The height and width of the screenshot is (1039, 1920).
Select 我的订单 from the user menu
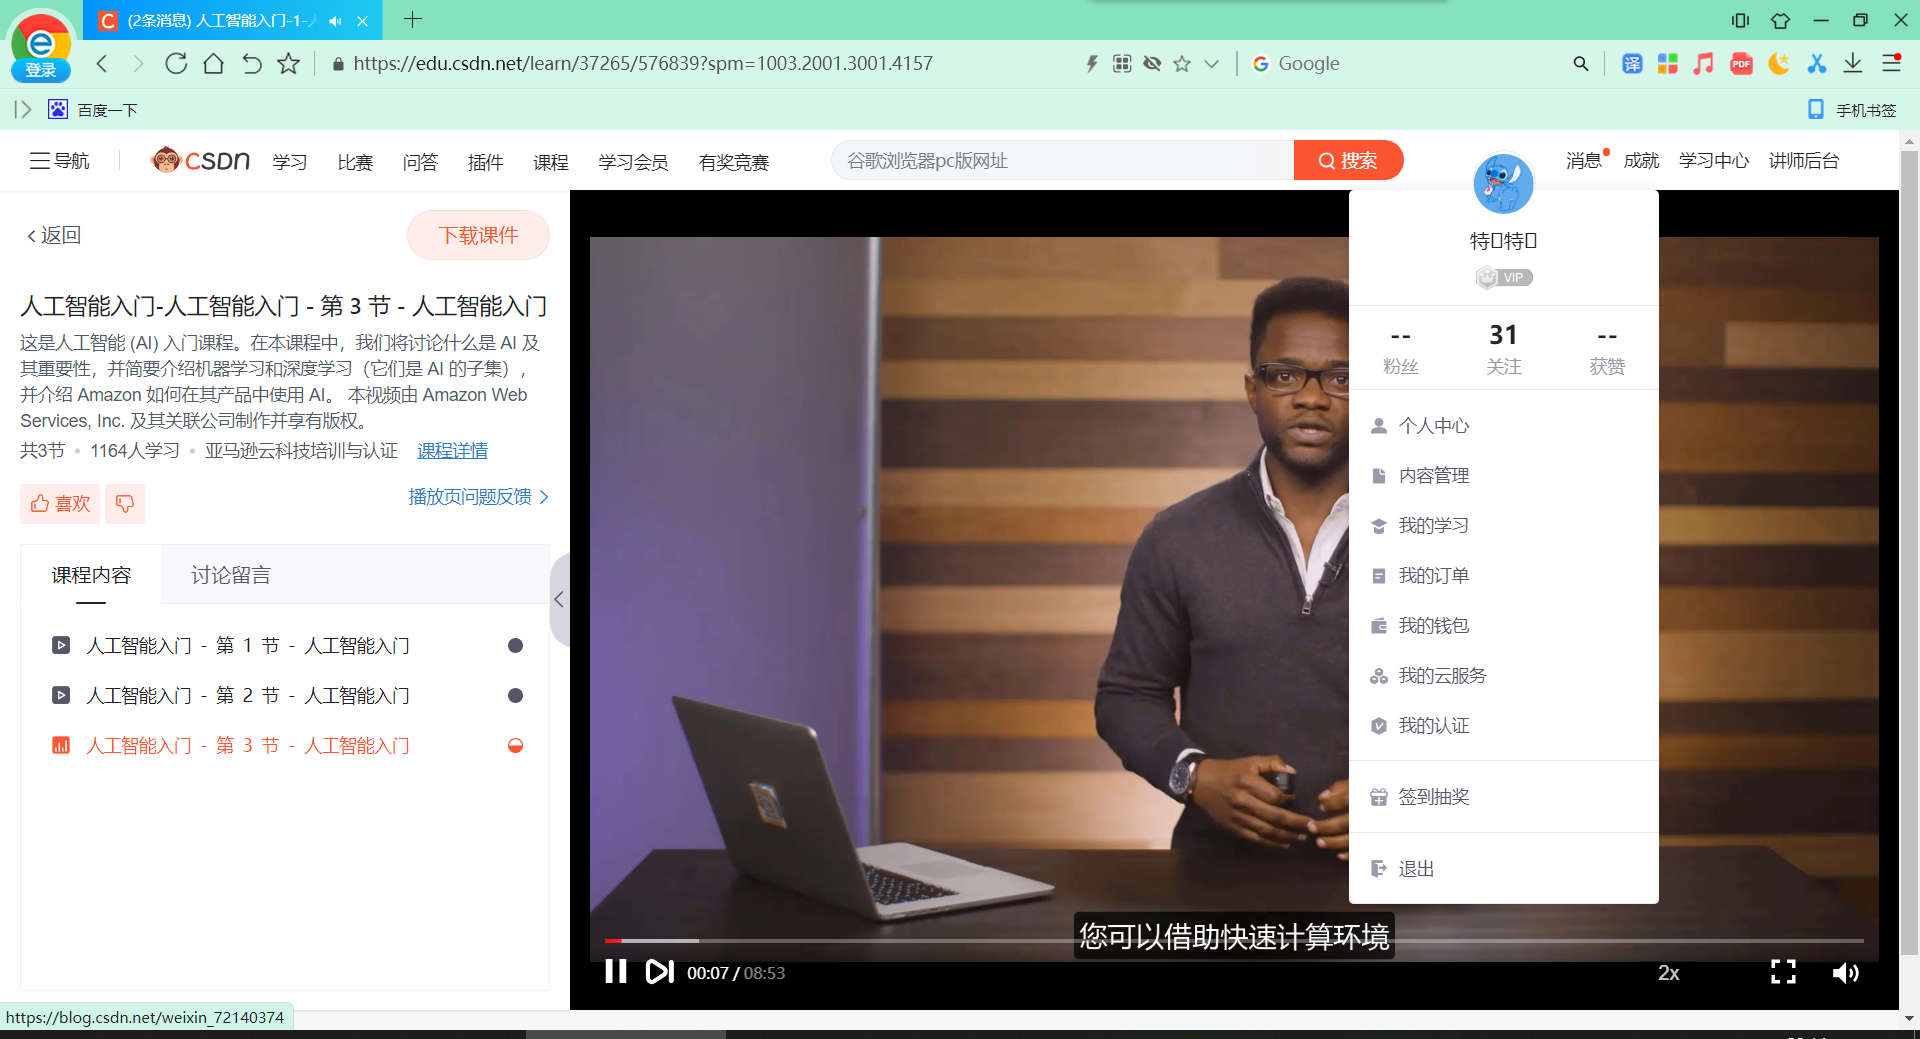[x=1433, y=576]
